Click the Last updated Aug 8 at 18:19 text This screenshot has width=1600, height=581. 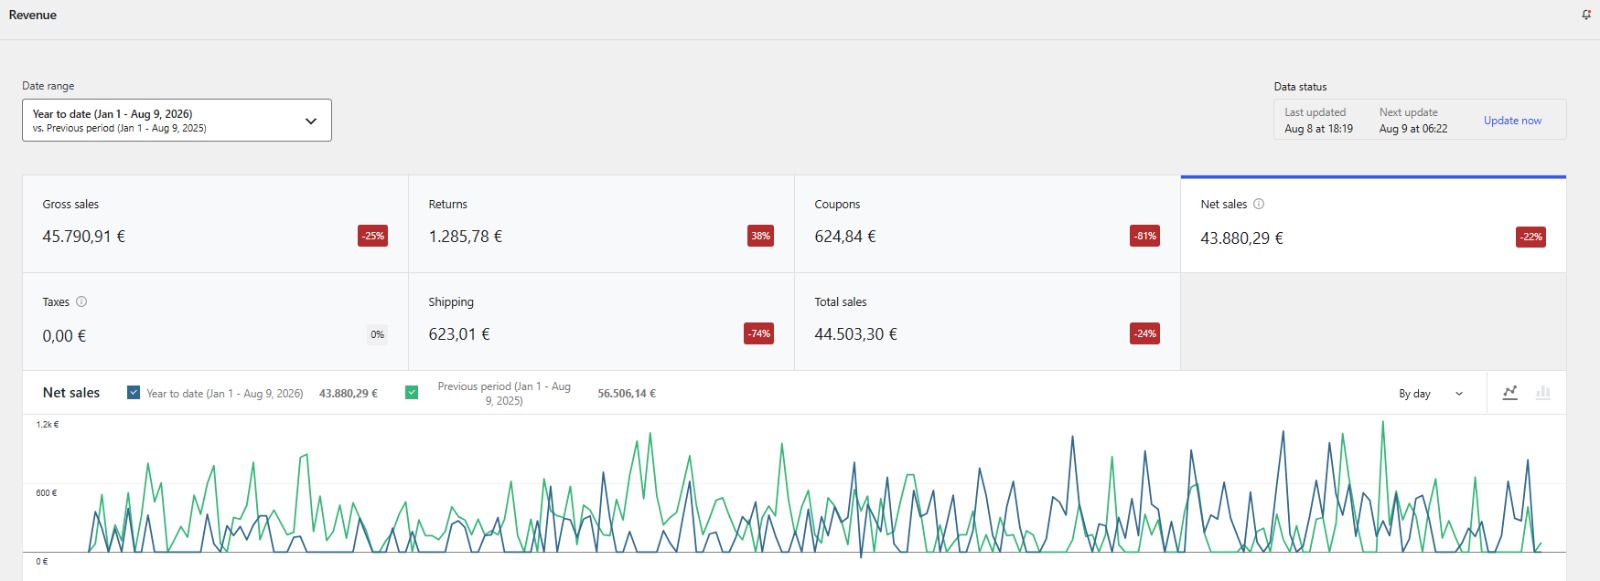click(x=1318, y=121)
